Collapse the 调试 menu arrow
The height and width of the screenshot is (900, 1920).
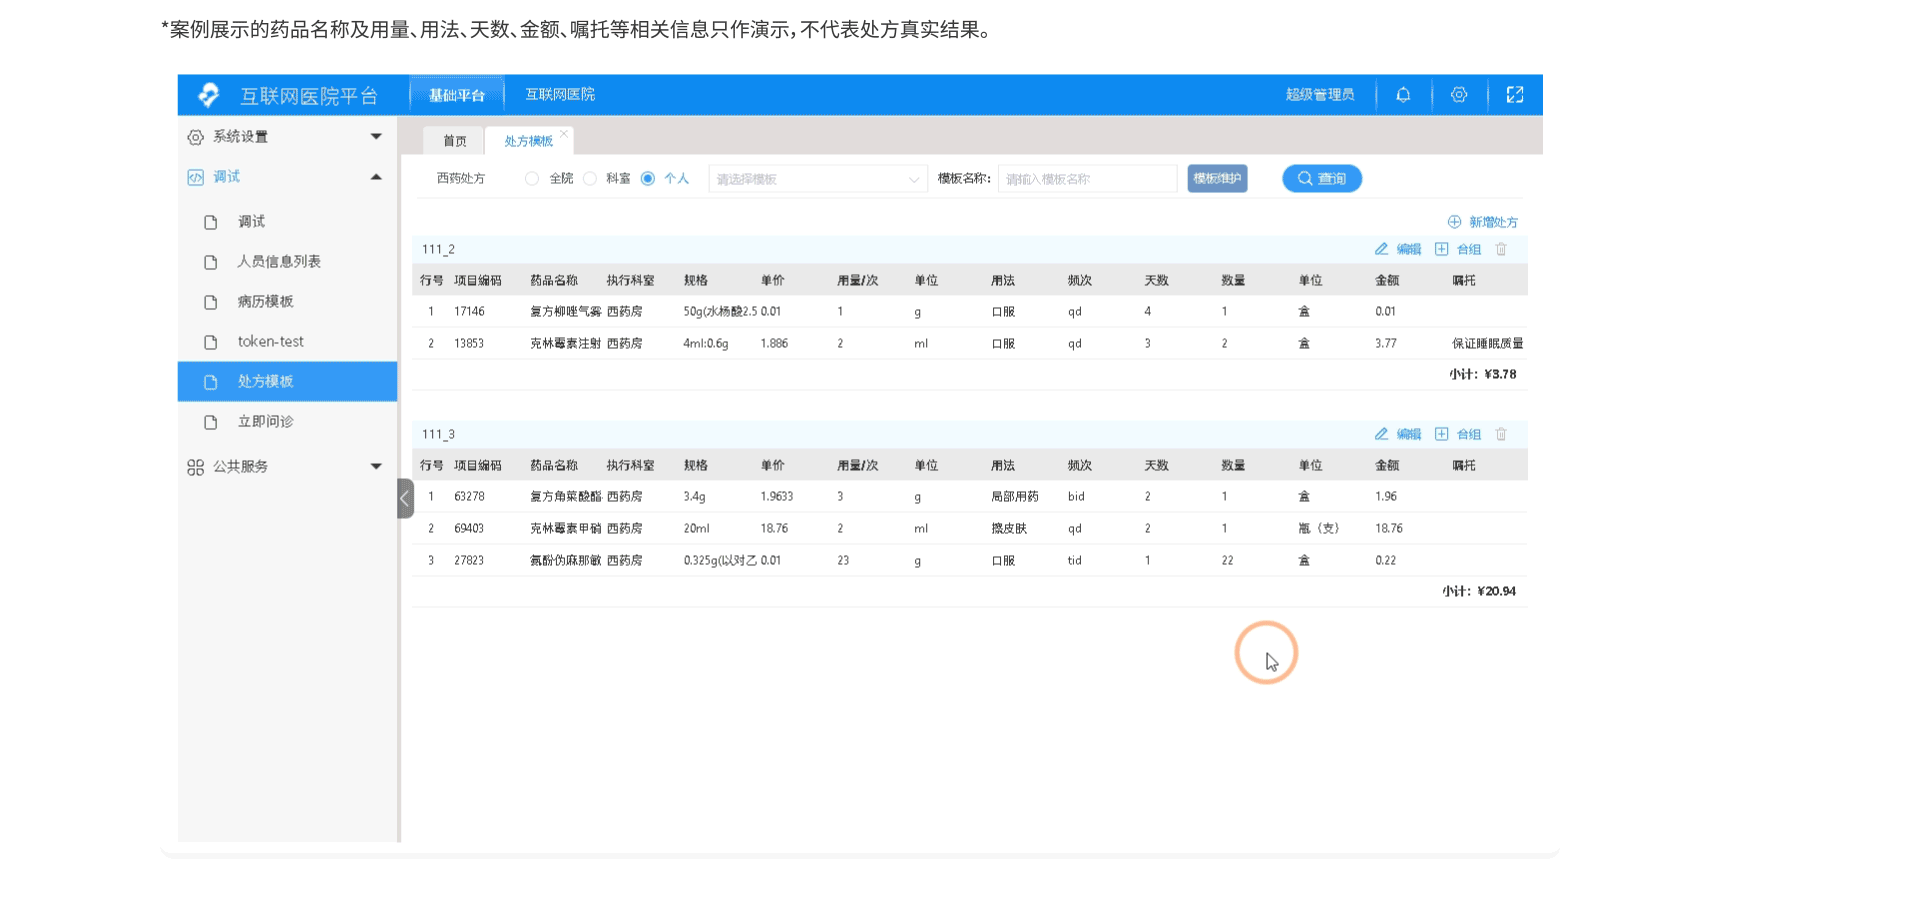point(376,177)
